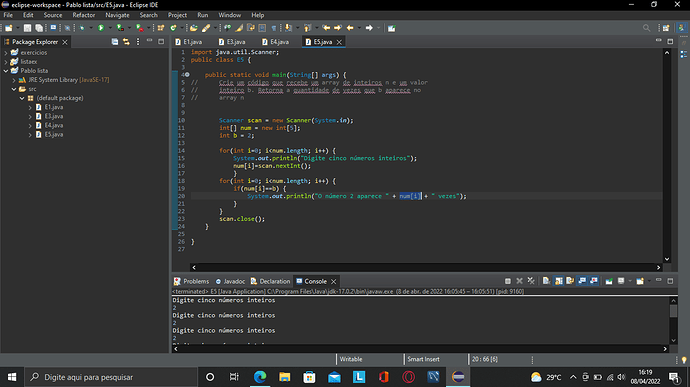
Task: Click the Collapse All icon in Package Explorer
Action: tap(115, 42)
